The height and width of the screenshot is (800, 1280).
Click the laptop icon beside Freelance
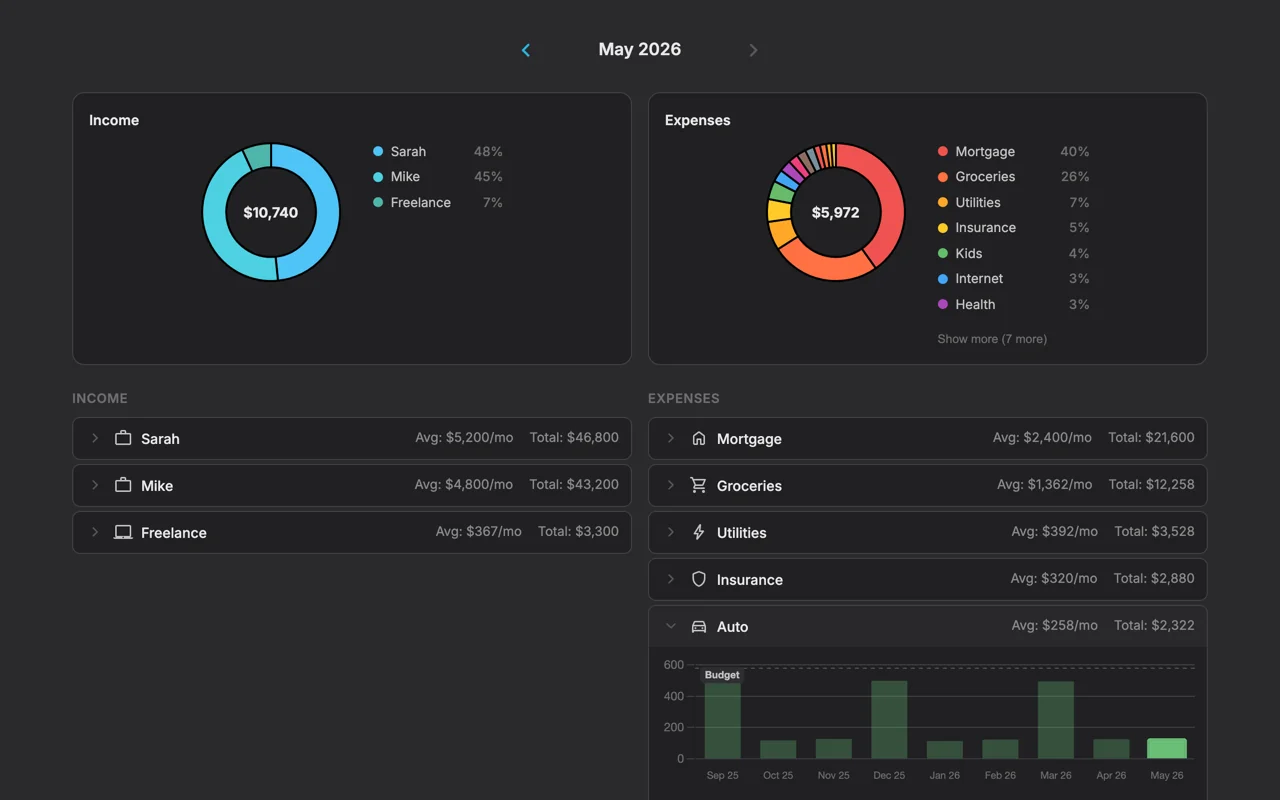click(123, 532)
